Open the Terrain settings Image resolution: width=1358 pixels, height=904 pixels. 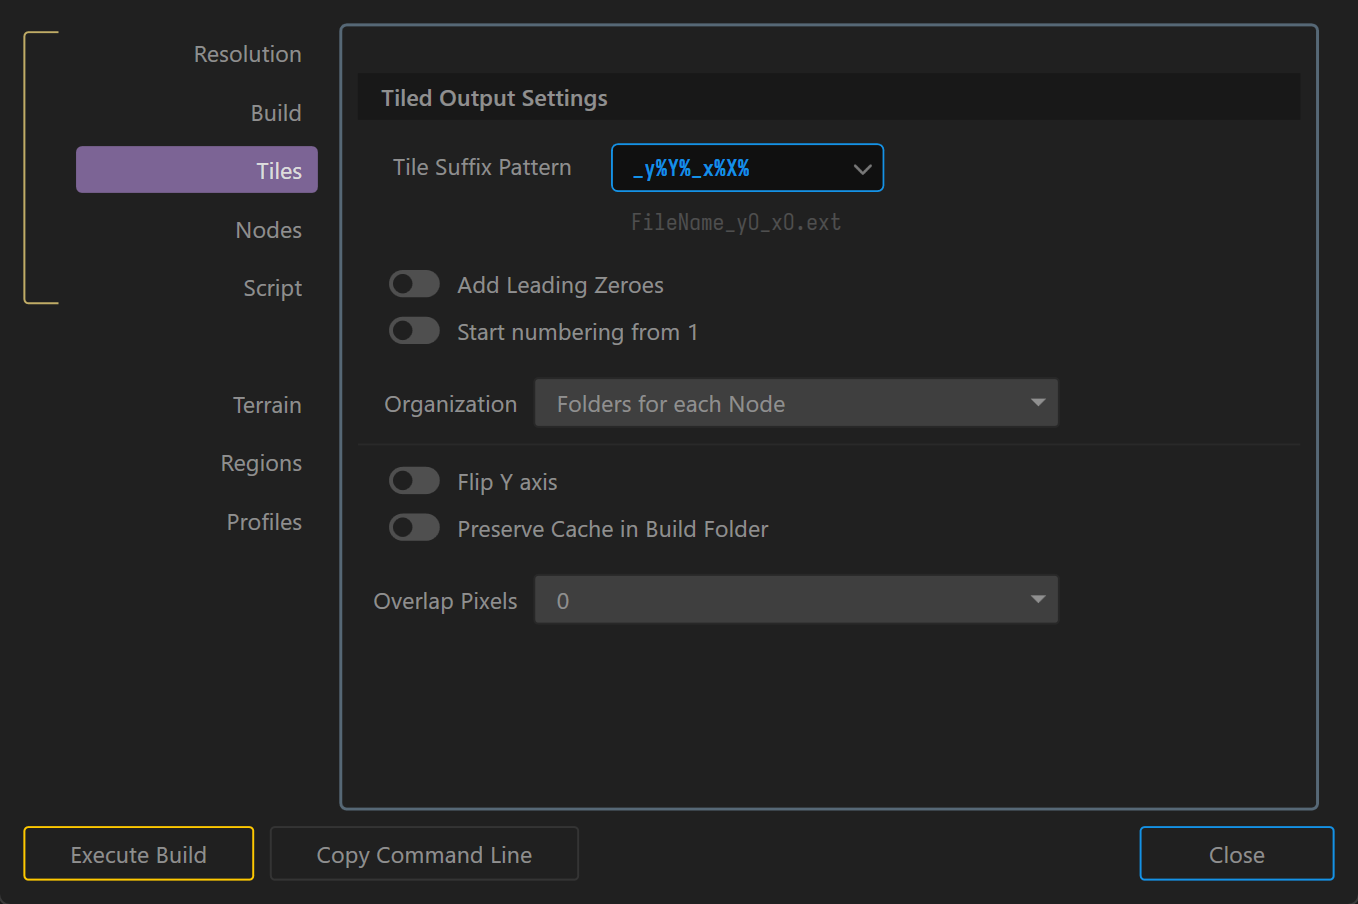coord(267,405)
